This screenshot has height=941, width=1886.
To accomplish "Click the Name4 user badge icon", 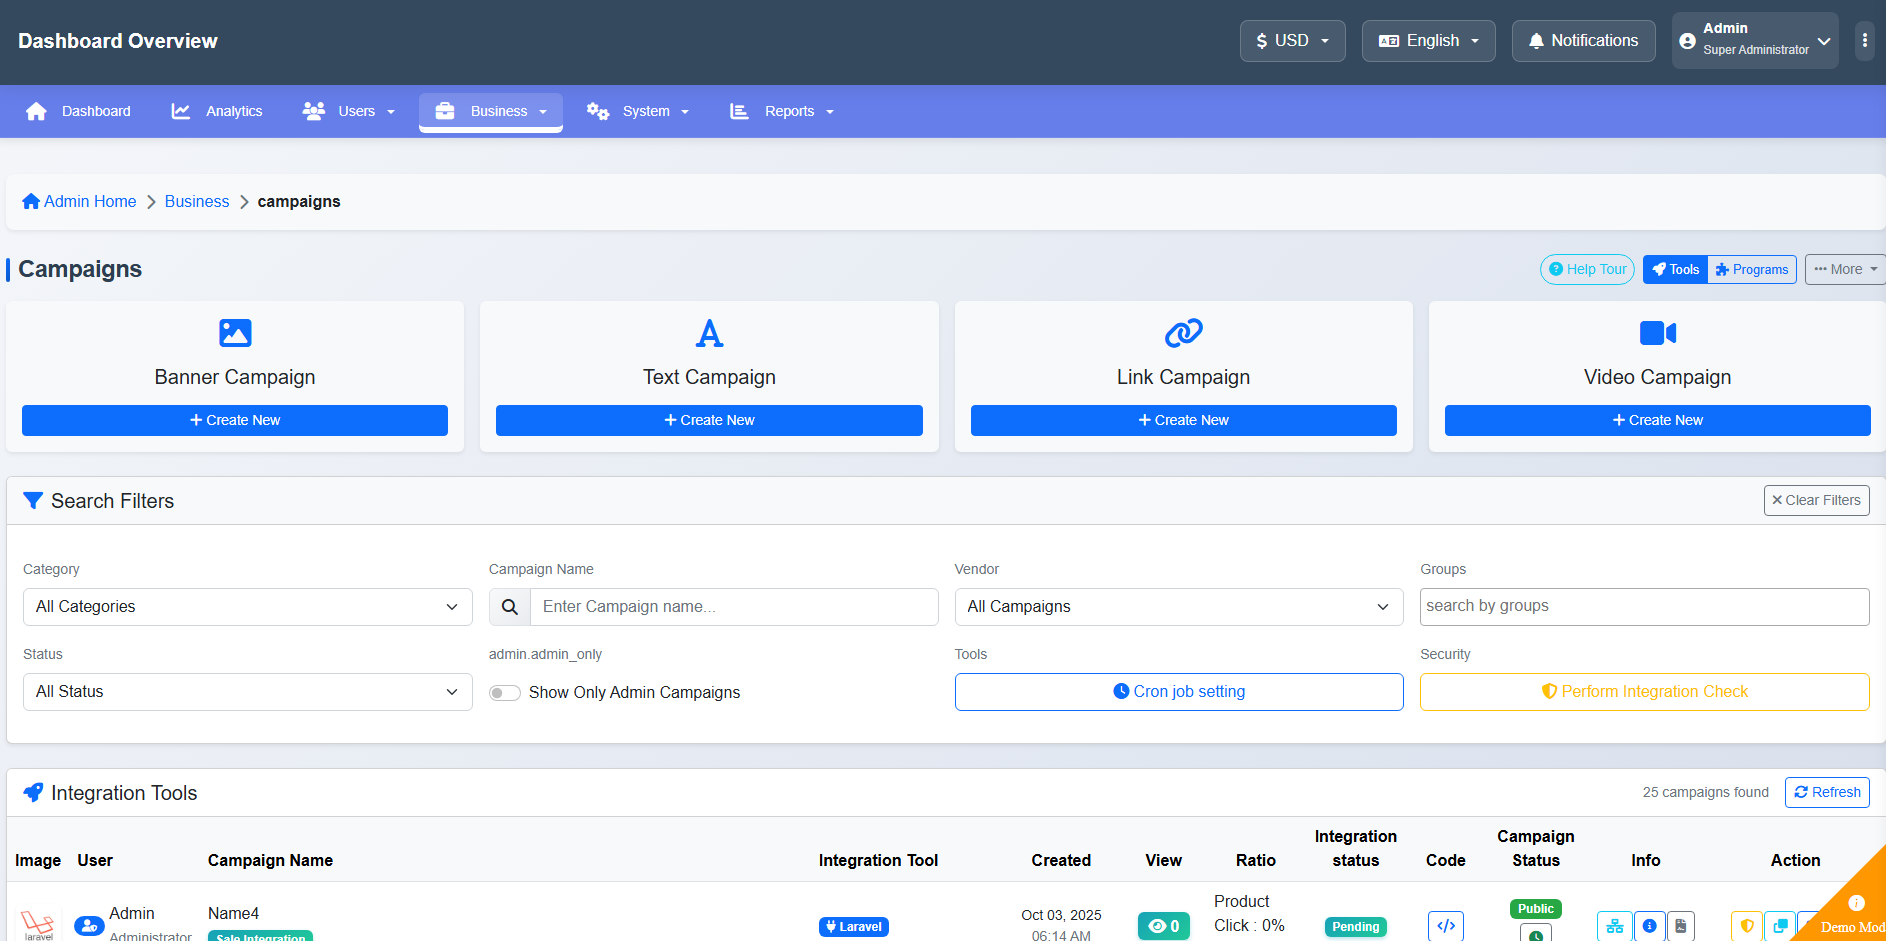I will (89, 926).
